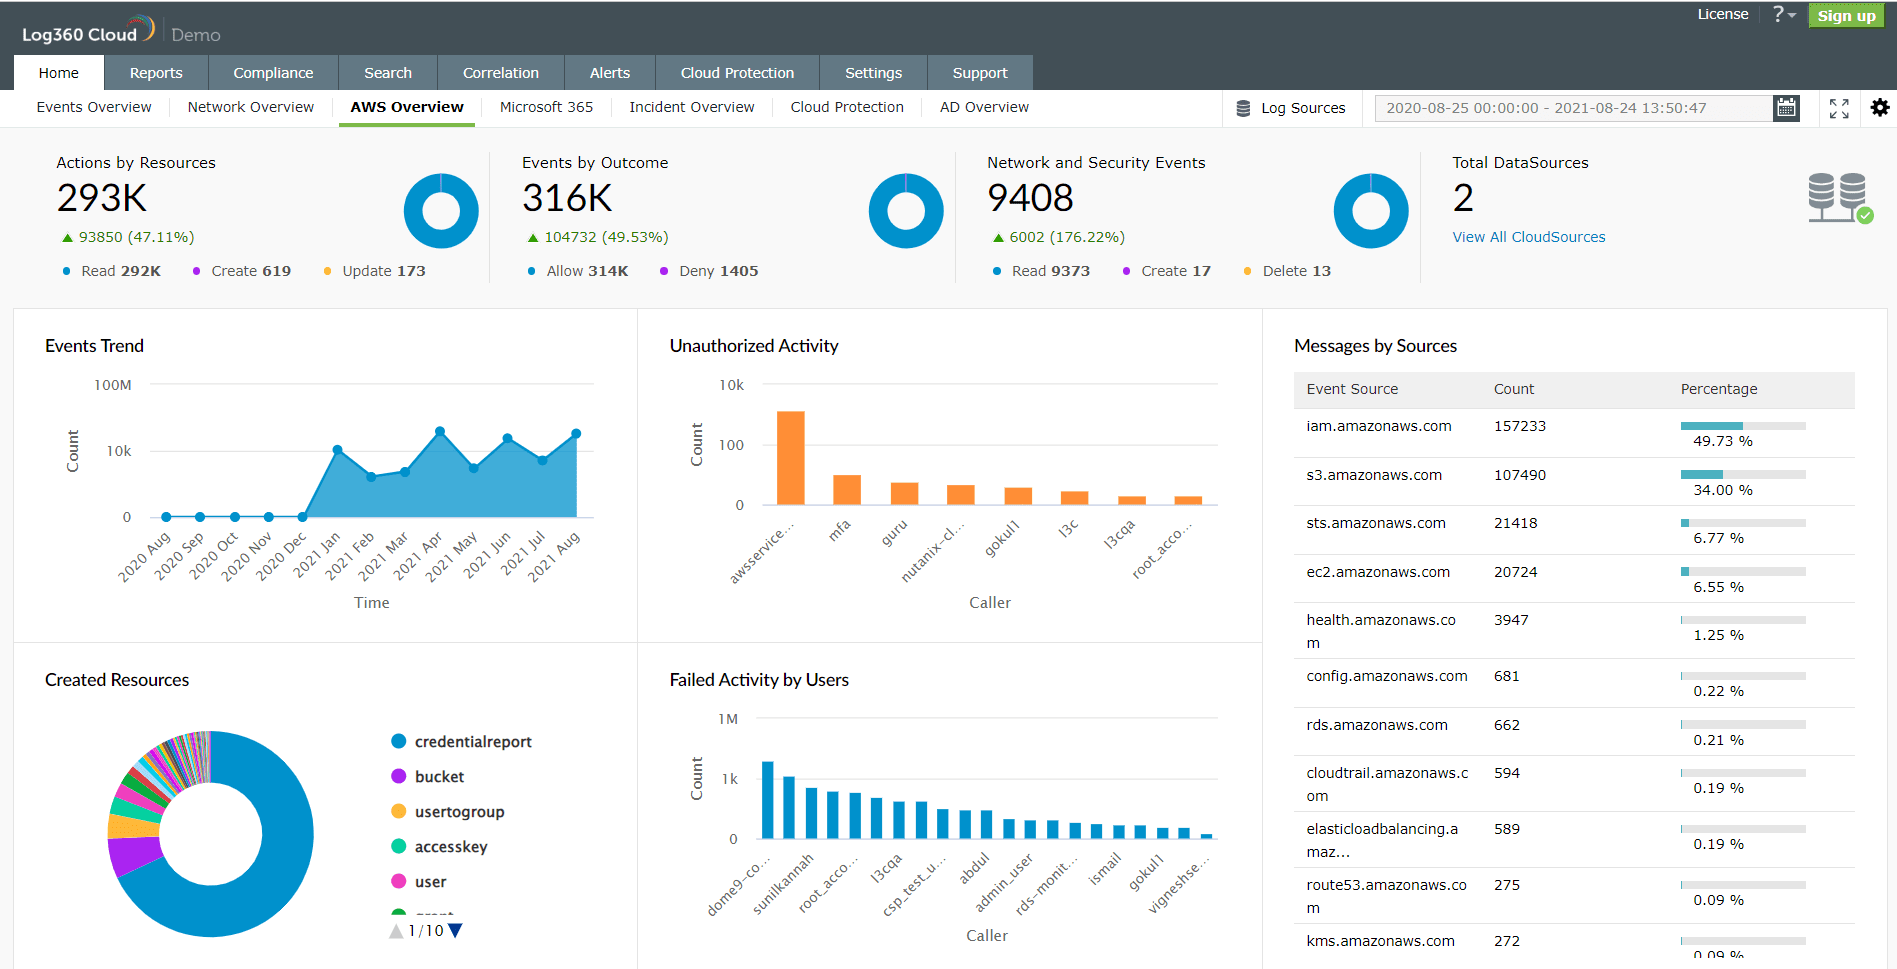The height and width of the screenshot is (969, 1897).
Task: Select the Incident Overview tab
Action: coord(691,107)
